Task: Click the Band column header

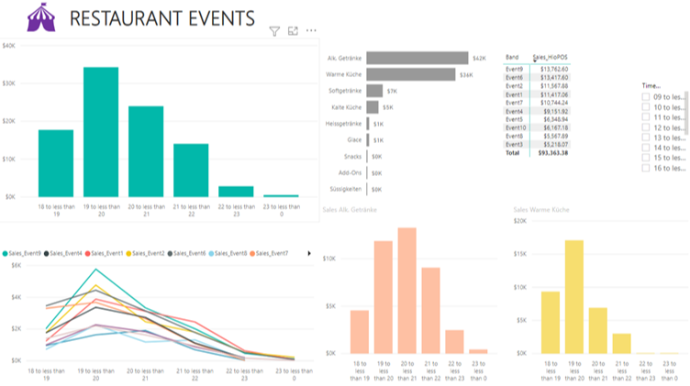Action: [x=512, y=57]
